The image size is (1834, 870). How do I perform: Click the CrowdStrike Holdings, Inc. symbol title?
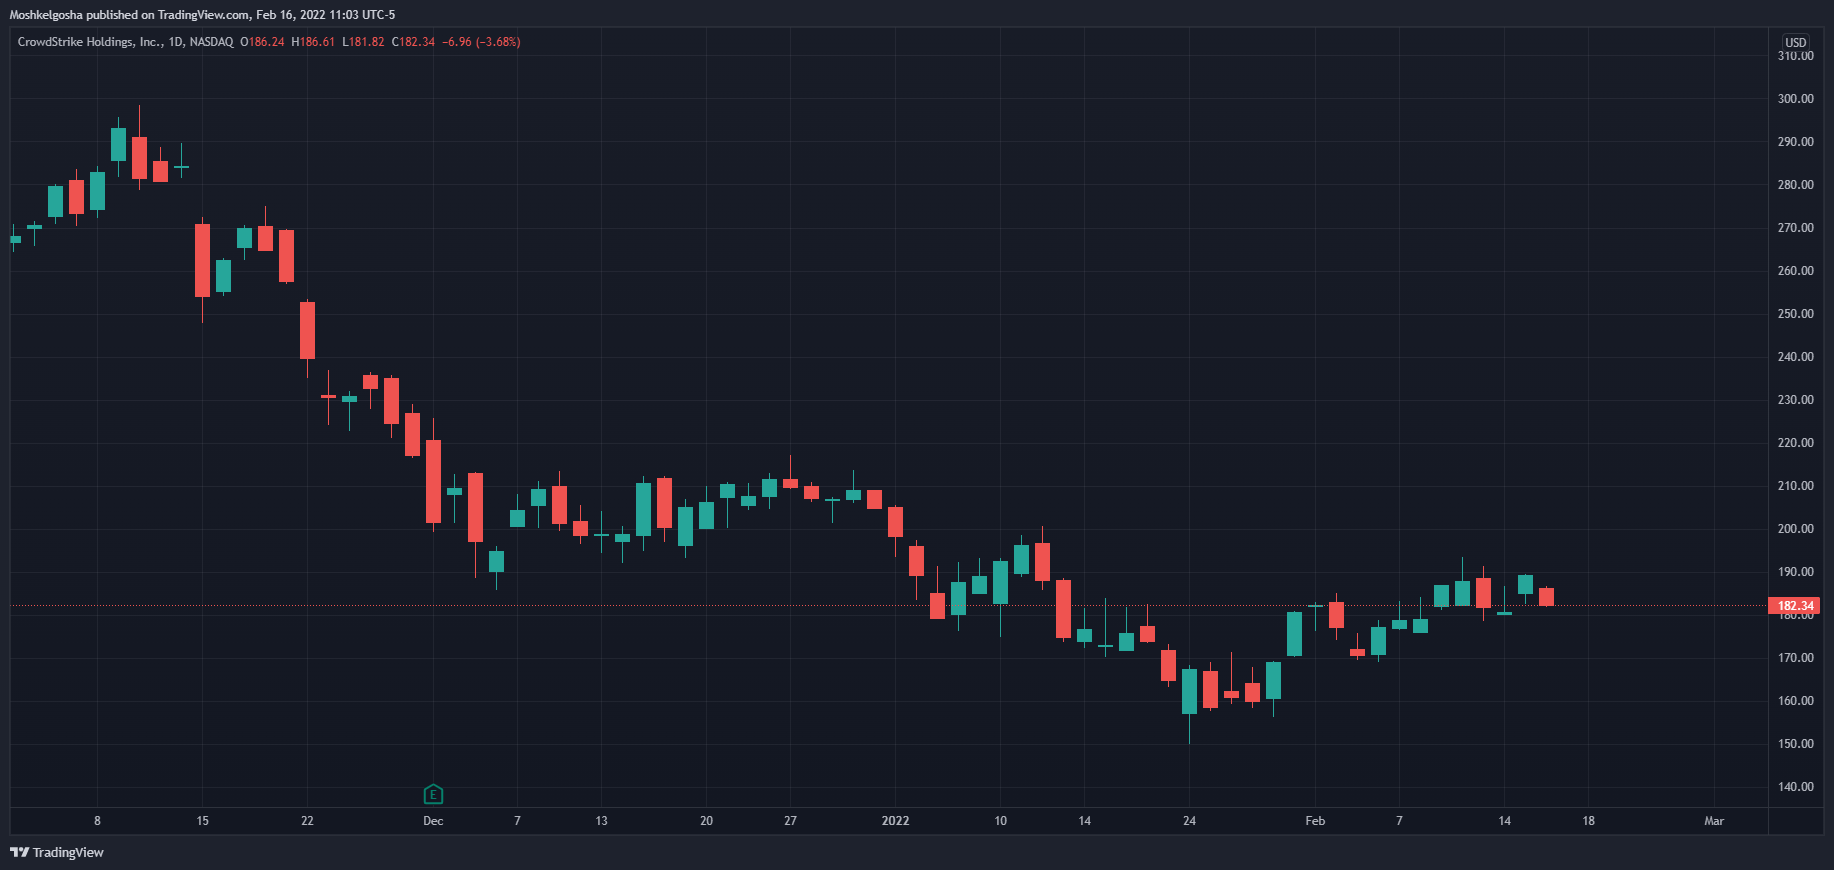tap(90, 42)
